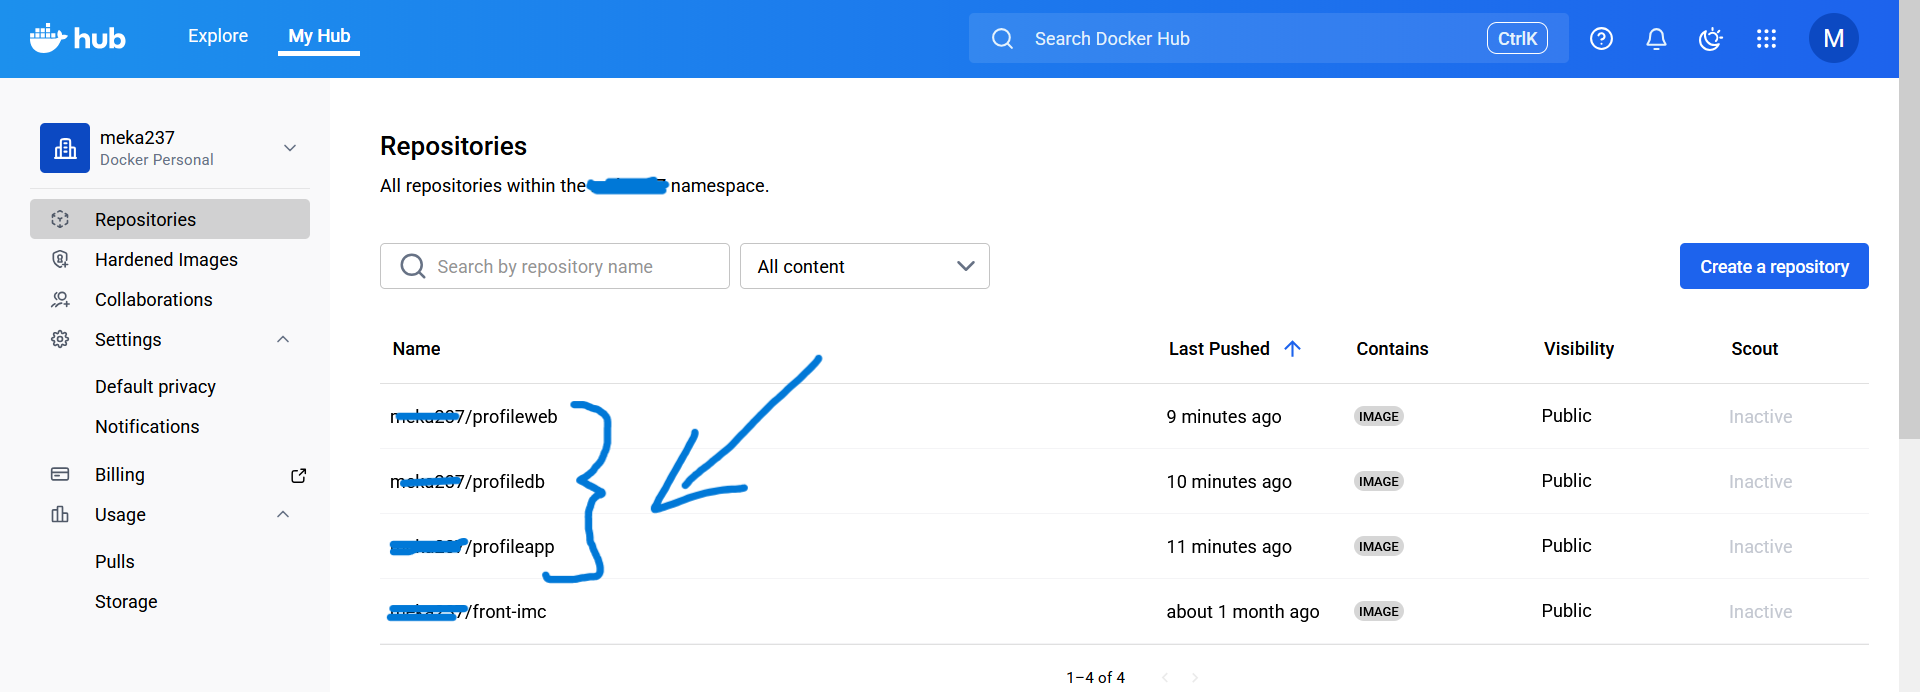Image resolution: width=1920 pixels, height=692 pixels.
Task: Click the Visibility column header
Action: click(1579, 349)
